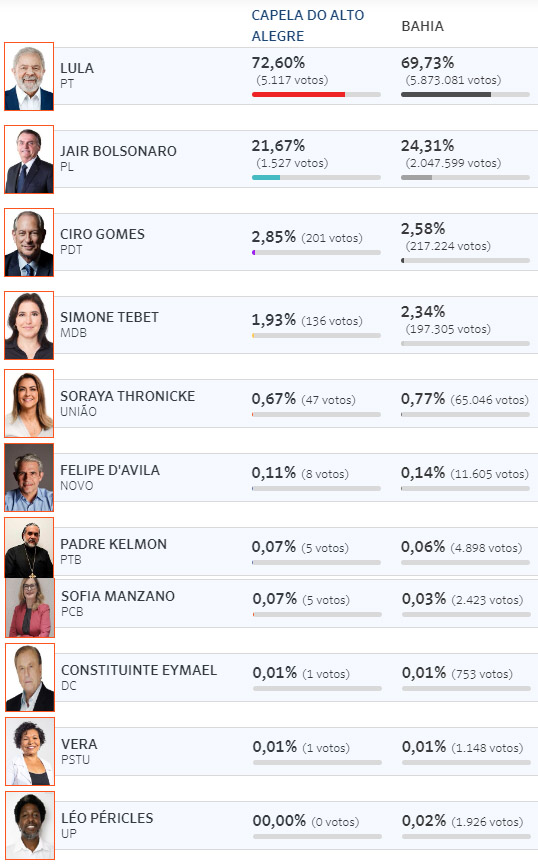Select Ciro Gomes candidate photo
The width and height of the screenshot is (538, 868).
pyautogui.click(x=29, y=242)
